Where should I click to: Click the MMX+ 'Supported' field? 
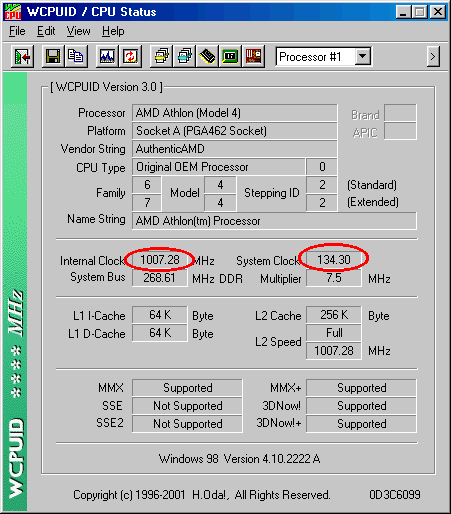point(361,388)
